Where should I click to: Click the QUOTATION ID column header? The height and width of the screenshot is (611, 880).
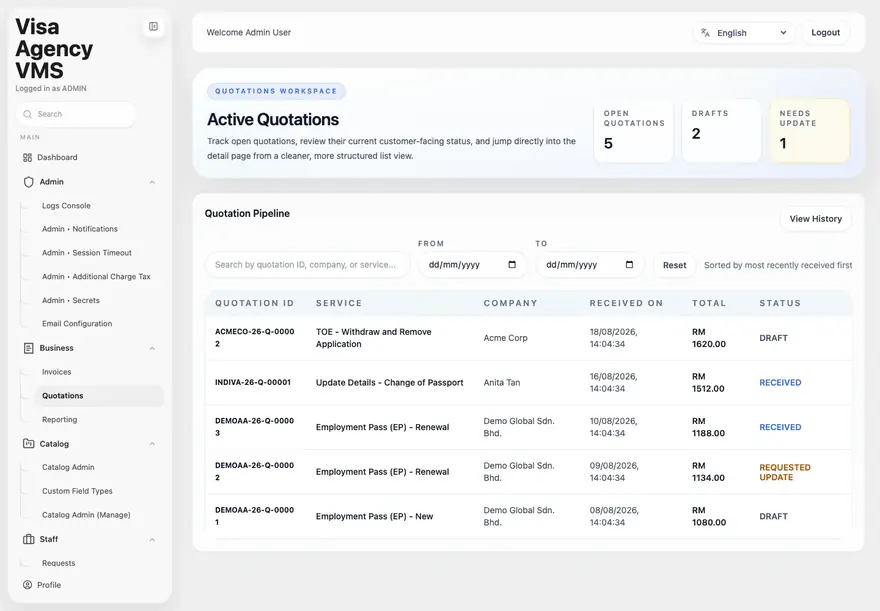254,303
